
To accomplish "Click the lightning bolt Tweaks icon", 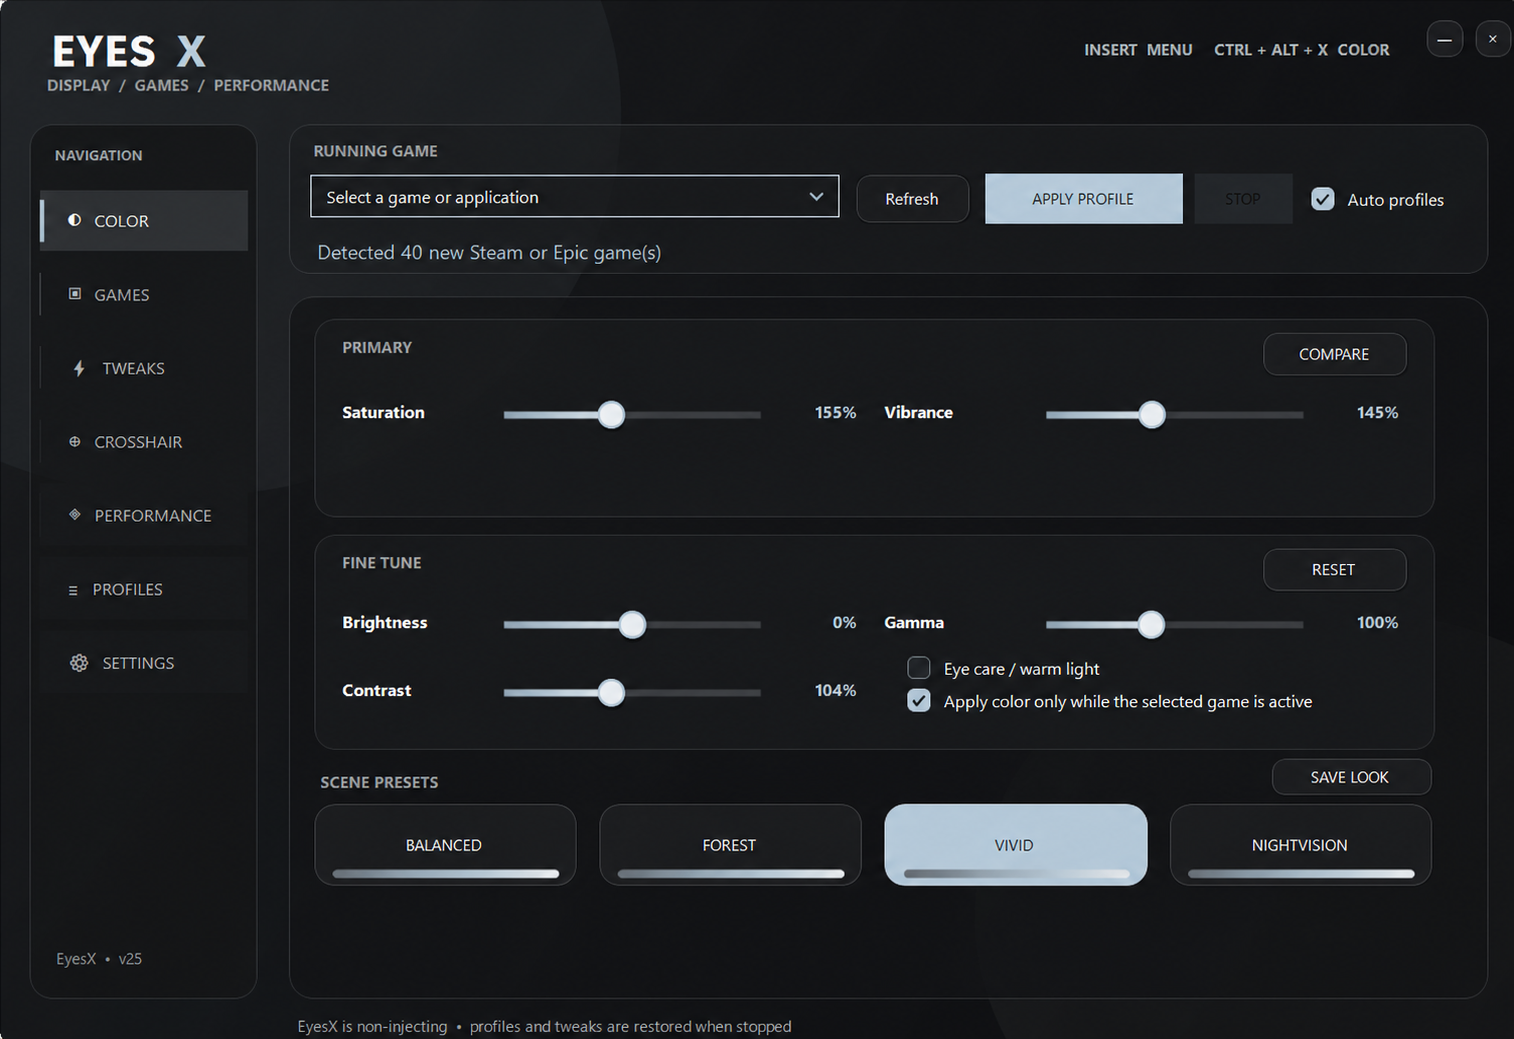I will pyautogui.click(x=79, y=368).
